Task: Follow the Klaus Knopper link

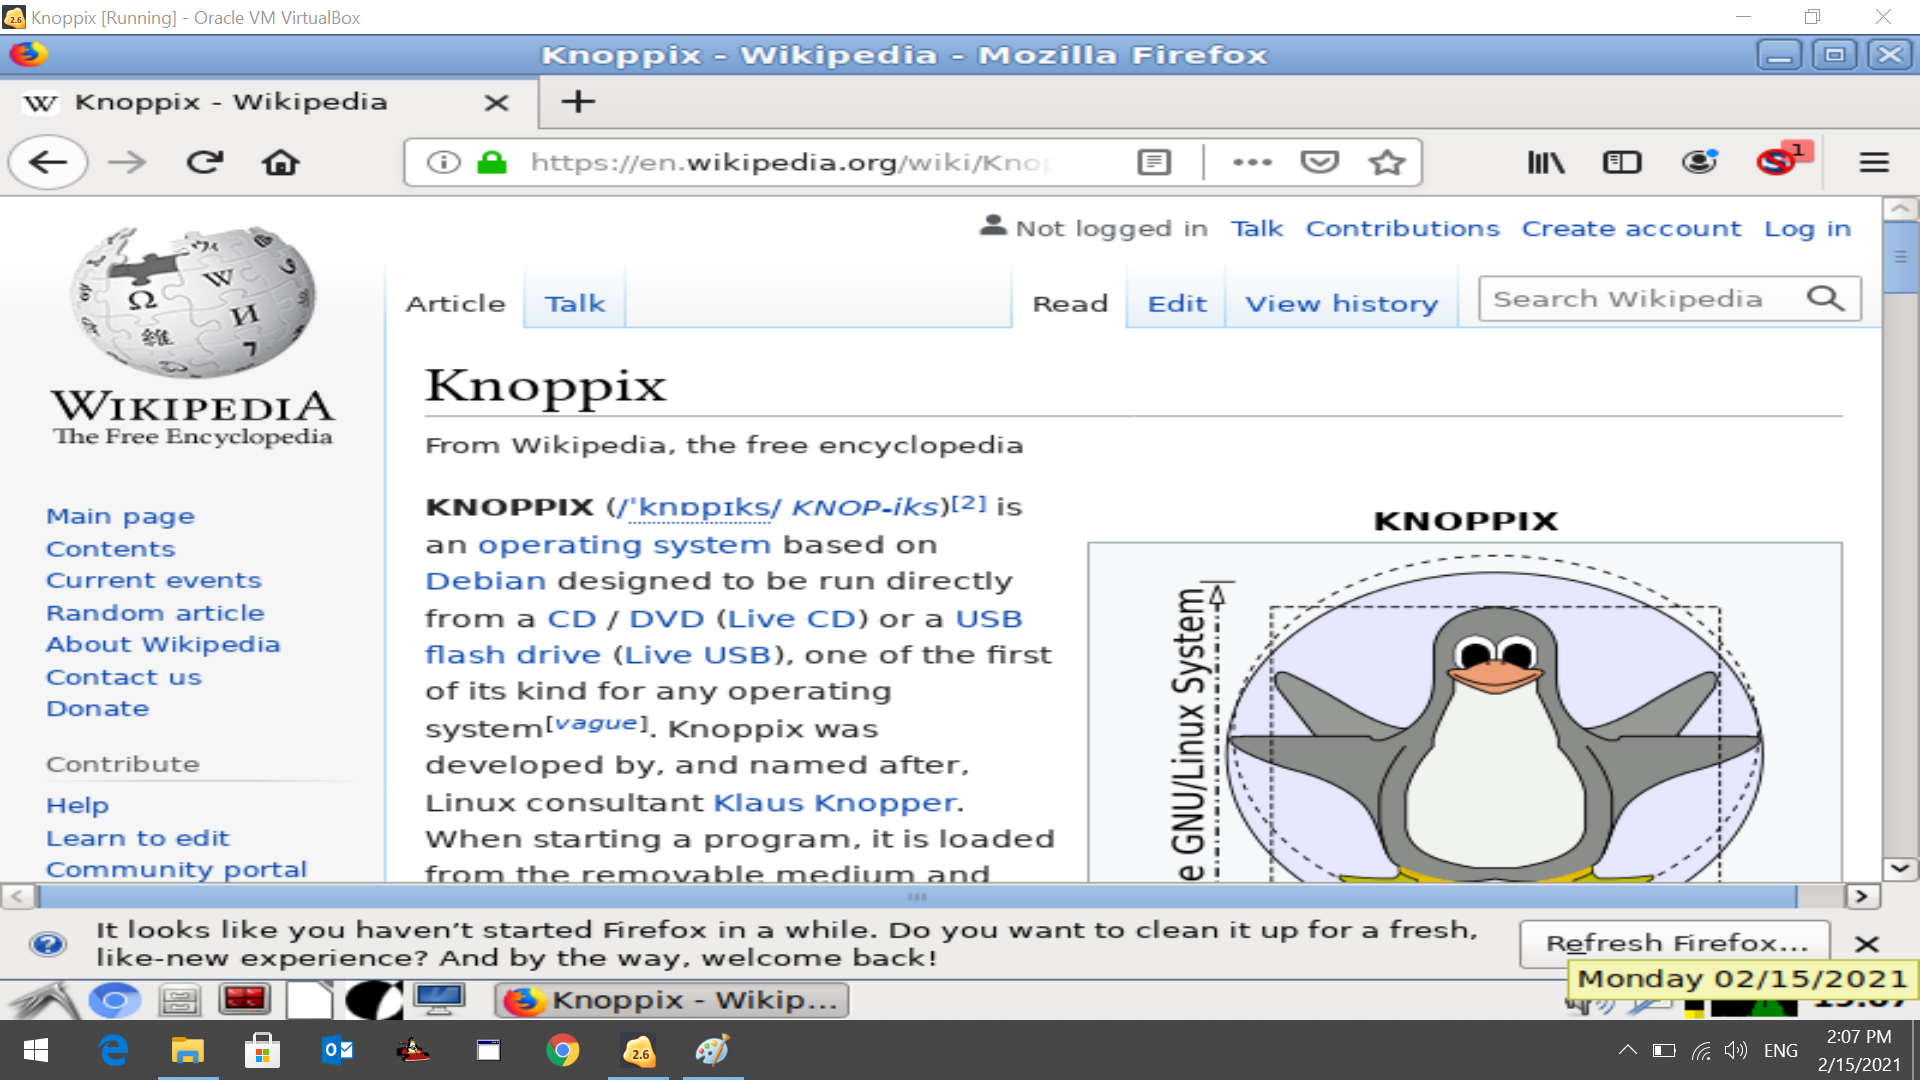Action: coord(833,802)
